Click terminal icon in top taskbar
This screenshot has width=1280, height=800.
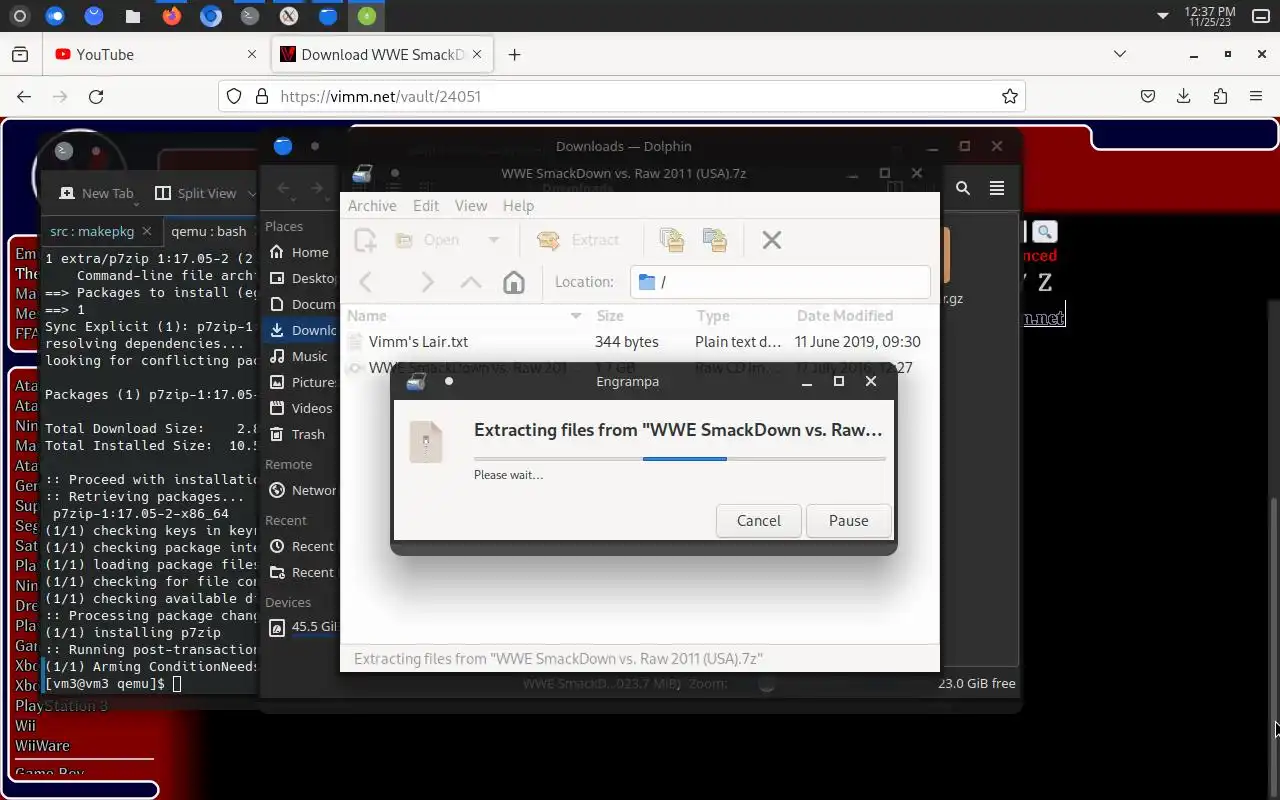[x=250, y=16]
